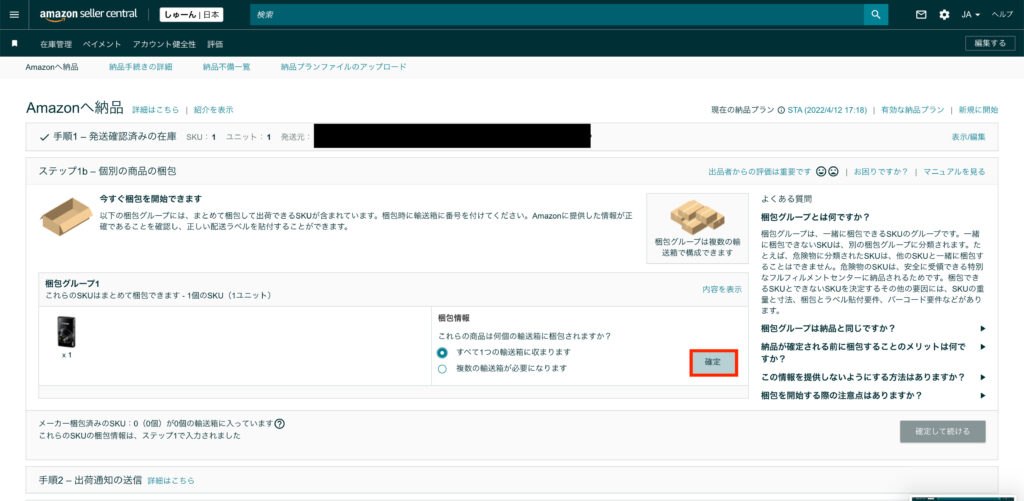Click the help question mark icon beside メーカー梱包済みのSKU
The width and height of the screenshot is (1024, 501).
click(280, 423)
